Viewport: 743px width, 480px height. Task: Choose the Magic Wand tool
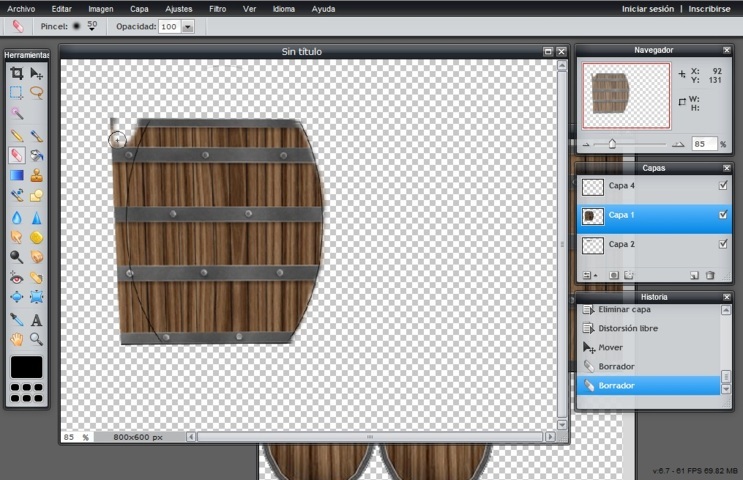[16, 113]
